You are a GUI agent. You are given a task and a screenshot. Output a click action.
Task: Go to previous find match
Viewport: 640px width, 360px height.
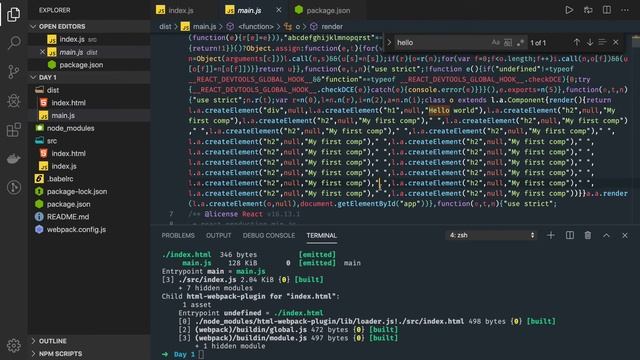point(576,42)
